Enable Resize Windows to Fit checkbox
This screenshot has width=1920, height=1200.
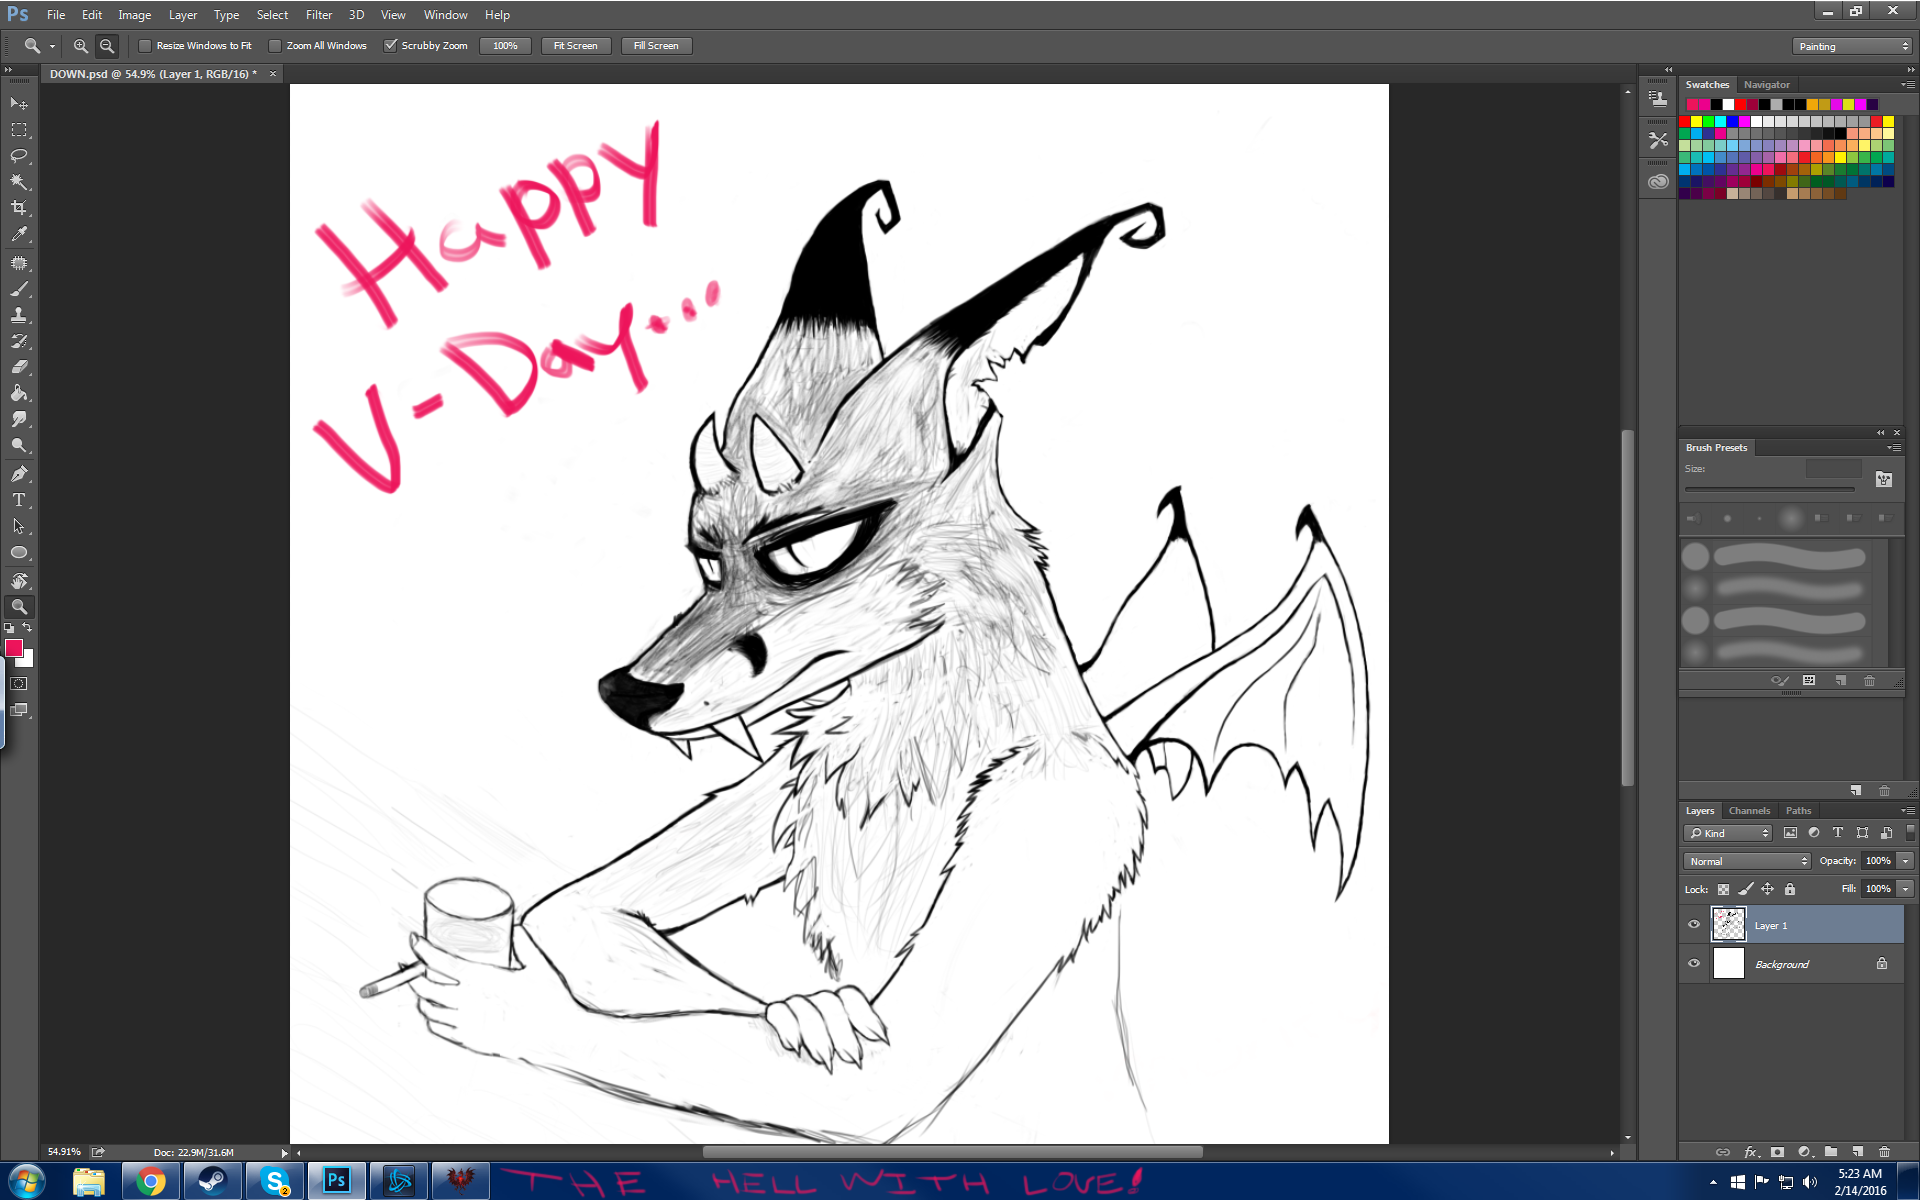click(145, 46)
